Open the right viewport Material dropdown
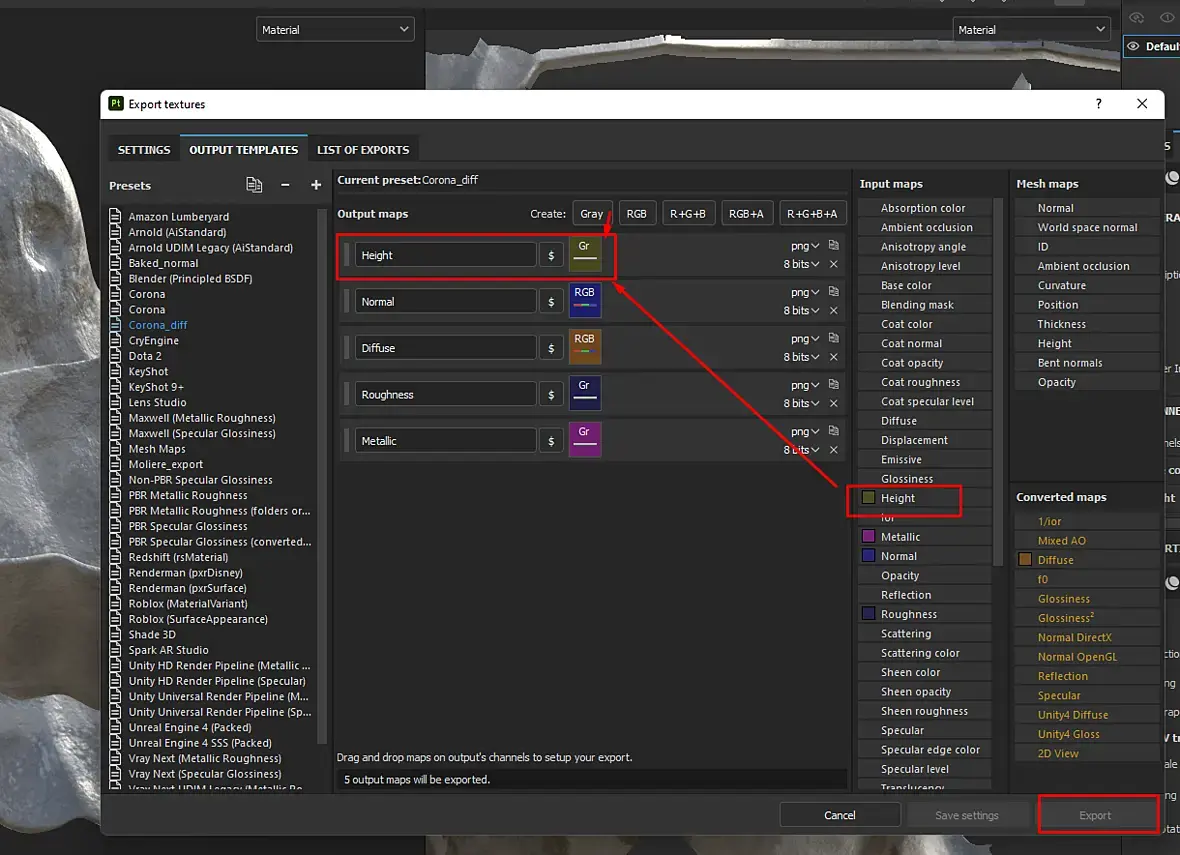This screenshot has width=1180, height=855. (x=1031, y=29)
